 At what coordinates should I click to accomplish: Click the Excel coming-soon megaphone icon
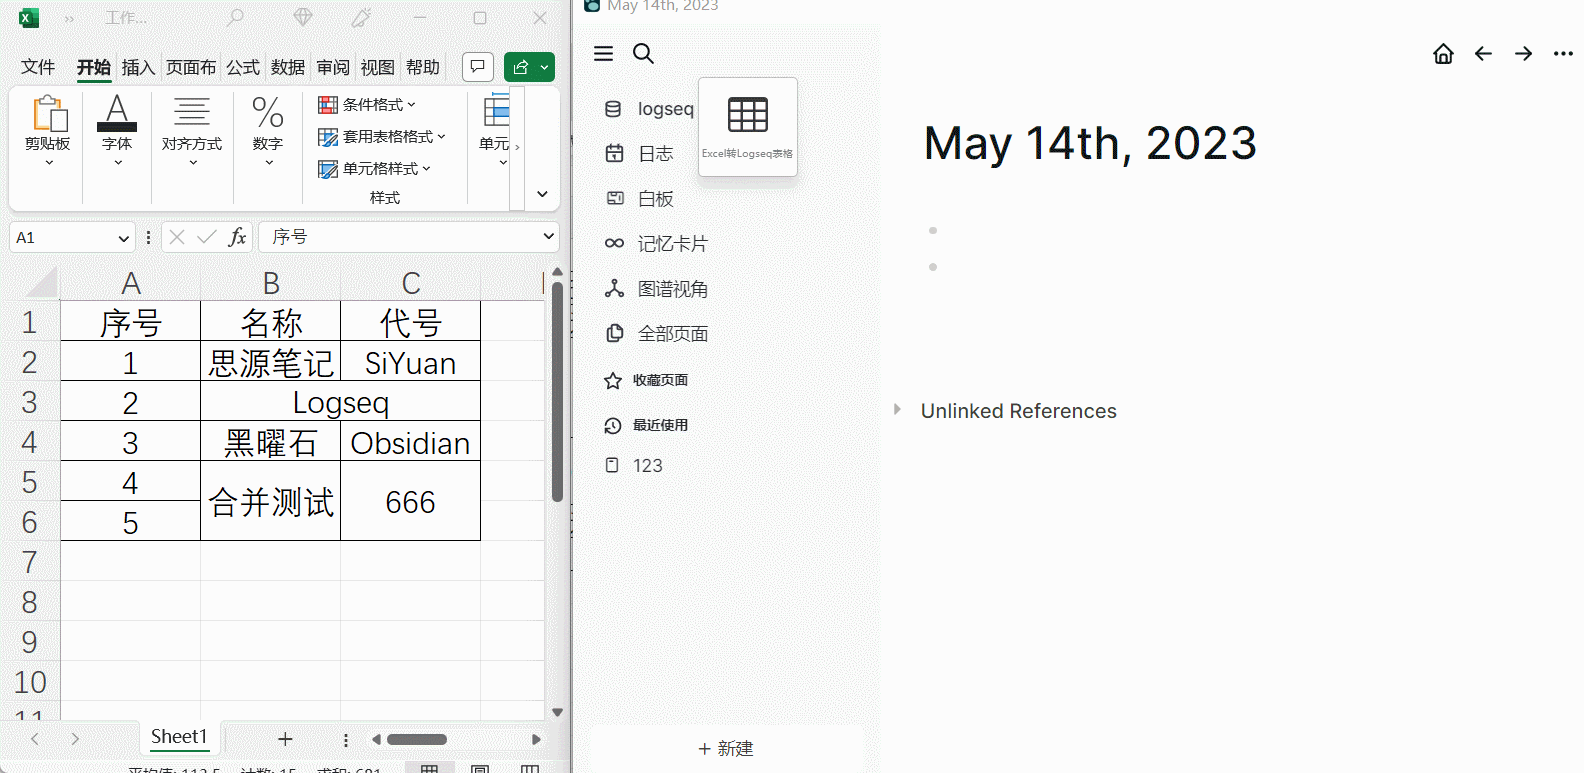coord(361,18)
